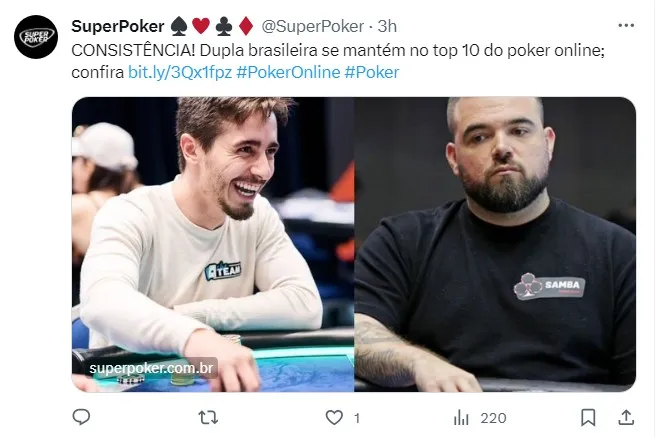Click the SuperPoker display name
656x437 pixels.
point(118,26)
